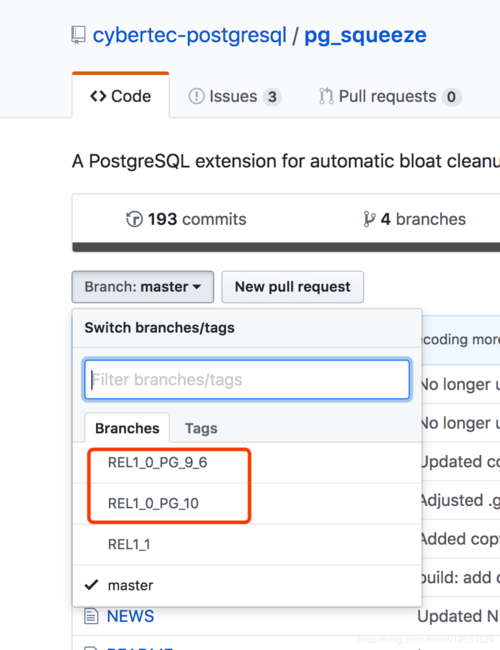Click the 'Switch branches/tags' header
This screenshot has height=650, width=500.
(x=159, y=328)
